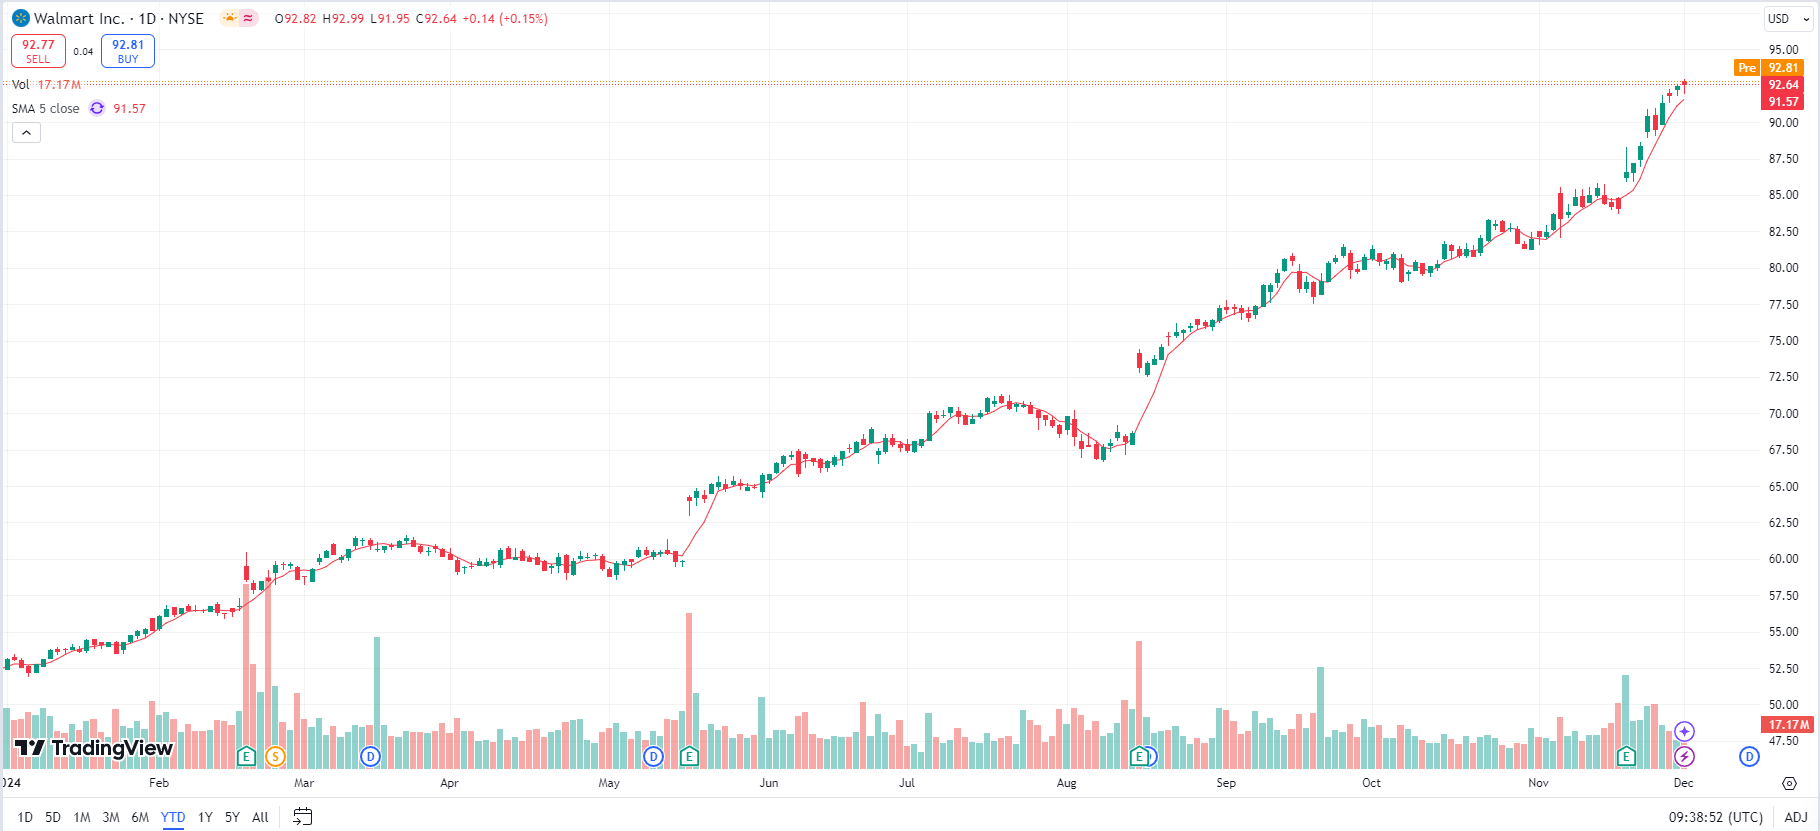
Task: Click the Vol indicator label
Action: click(x=20, y=84)
